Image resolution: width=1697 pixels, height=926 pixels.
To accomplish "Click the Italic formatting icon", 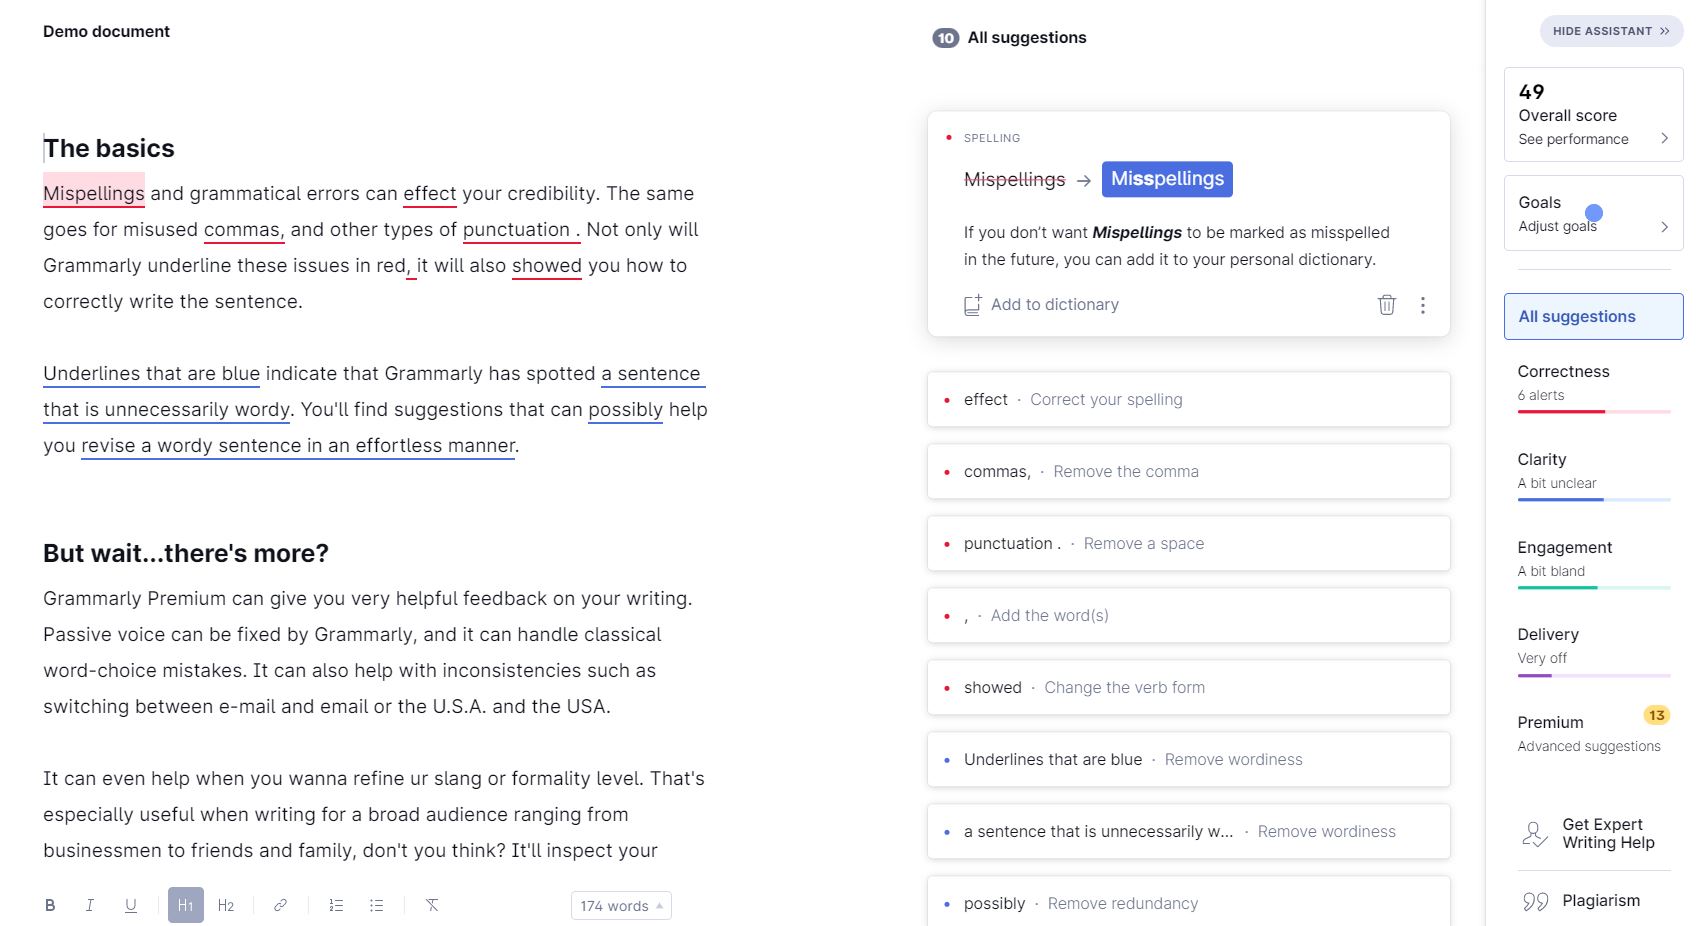I will coord(90,905).
